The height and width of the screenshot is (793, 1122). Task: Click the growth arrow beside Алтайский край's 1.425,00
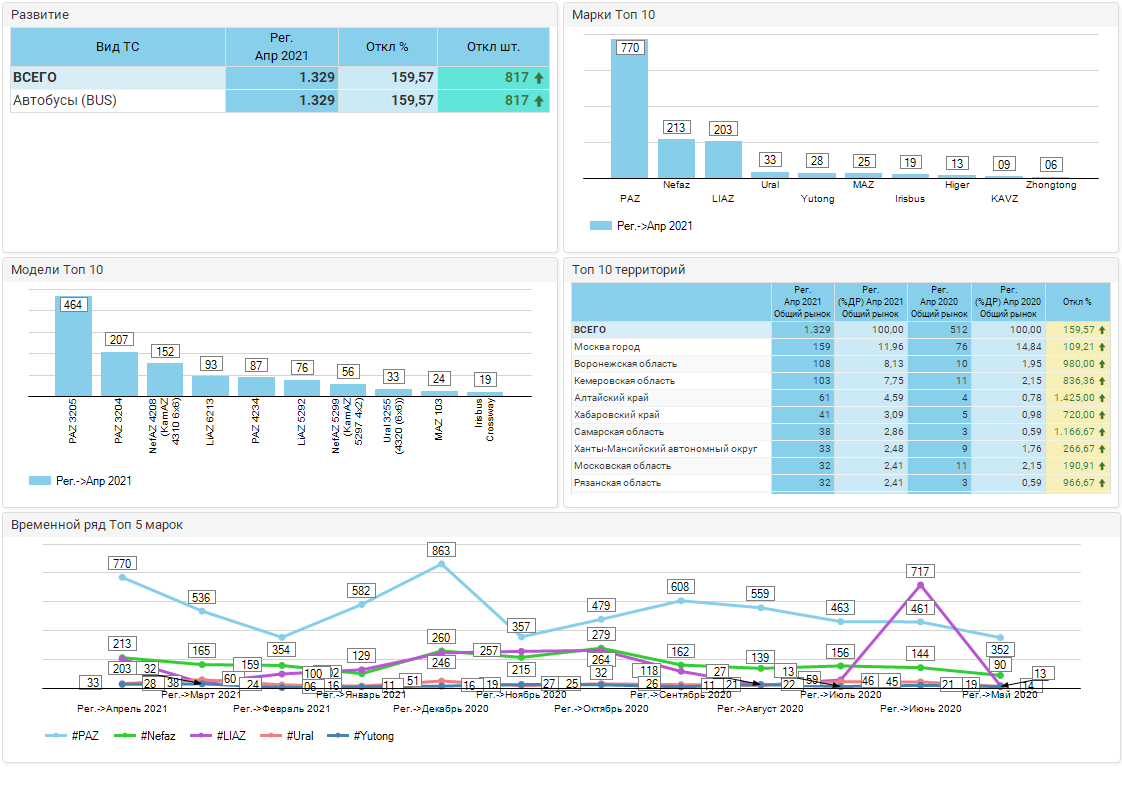1102,398
